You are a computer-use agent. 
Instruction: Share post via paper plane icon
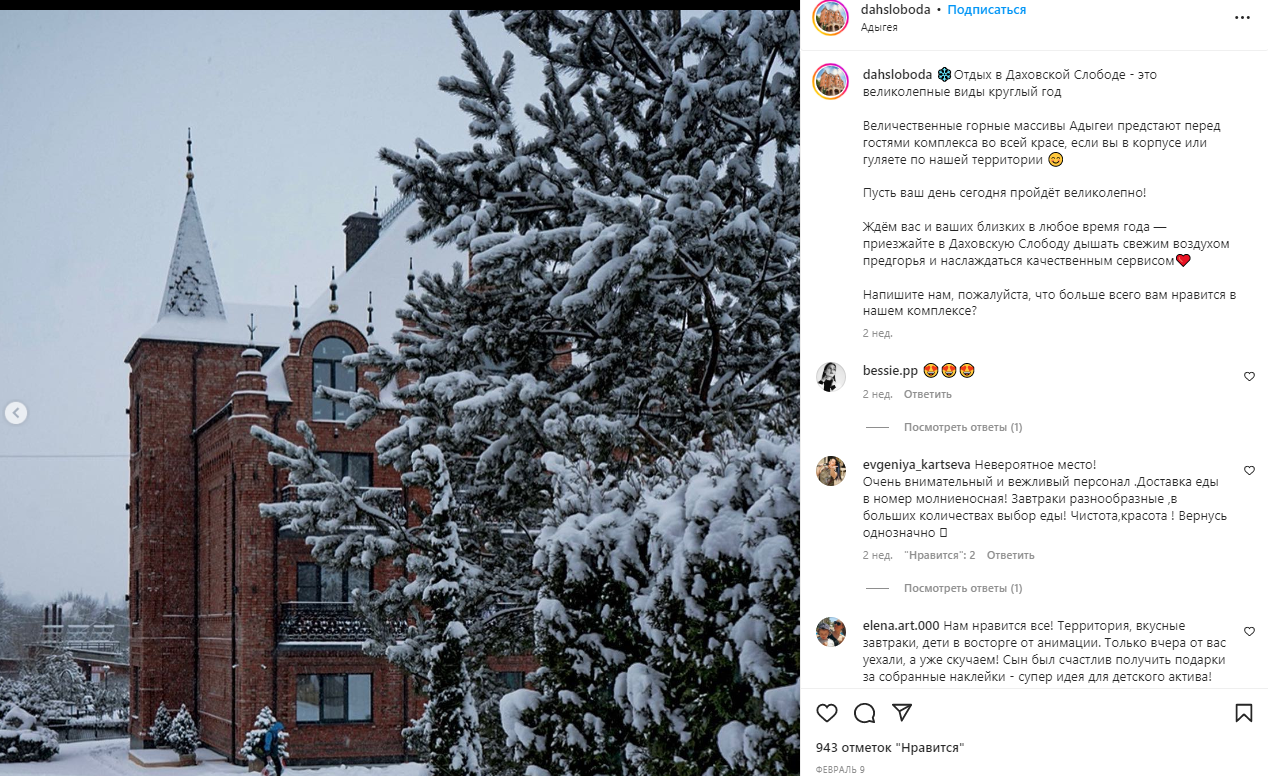click(902, 713)
